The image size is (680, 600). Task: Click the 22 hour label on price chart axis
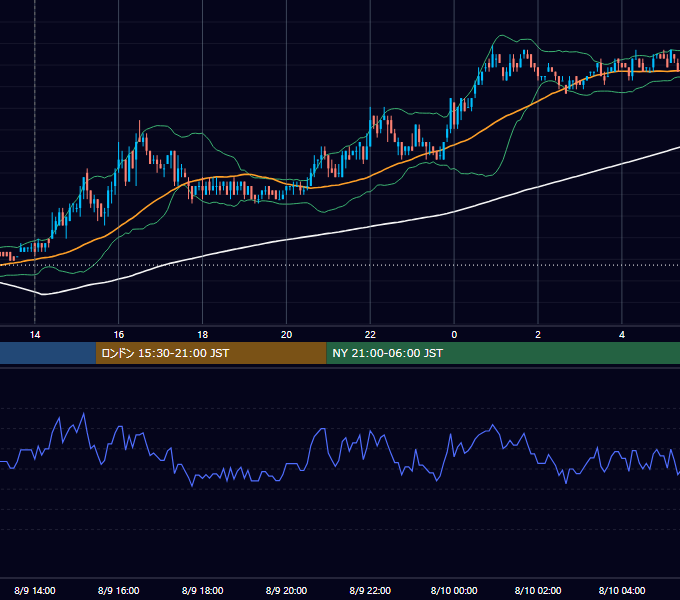pos(370,335)
